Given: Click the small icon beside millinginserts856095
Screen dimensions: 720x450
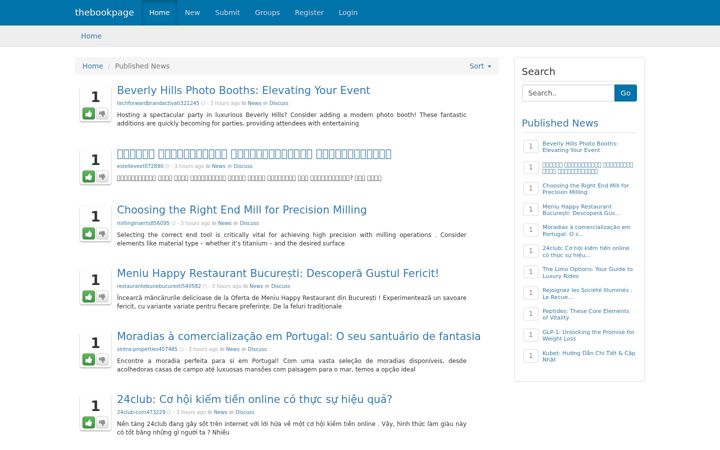Looking at the screenshot, I should 173,223.
